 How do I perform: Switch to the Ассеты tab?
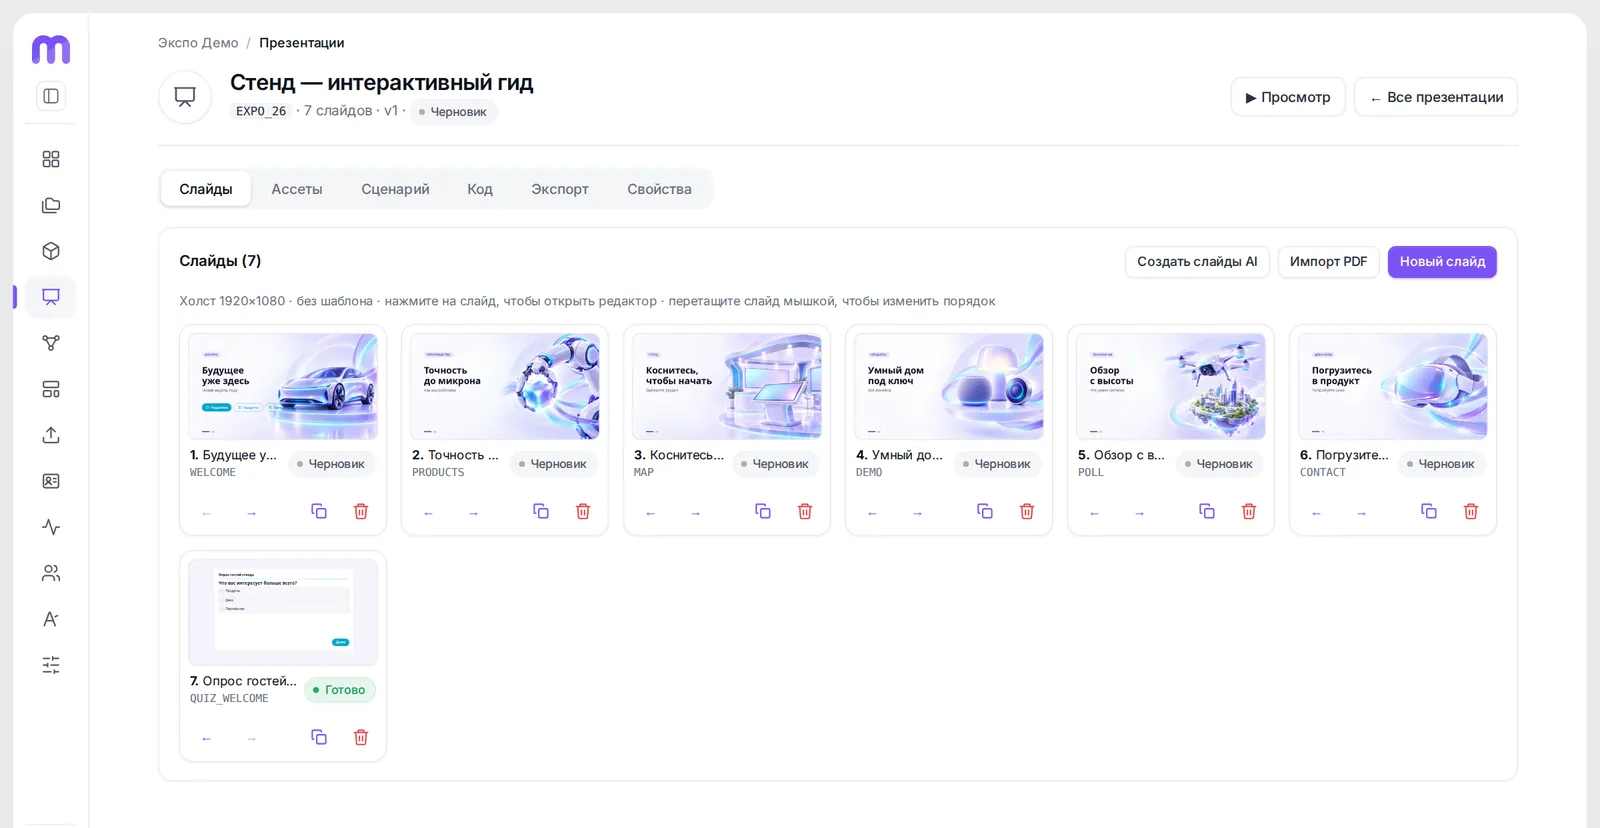[x=297, y=189]
